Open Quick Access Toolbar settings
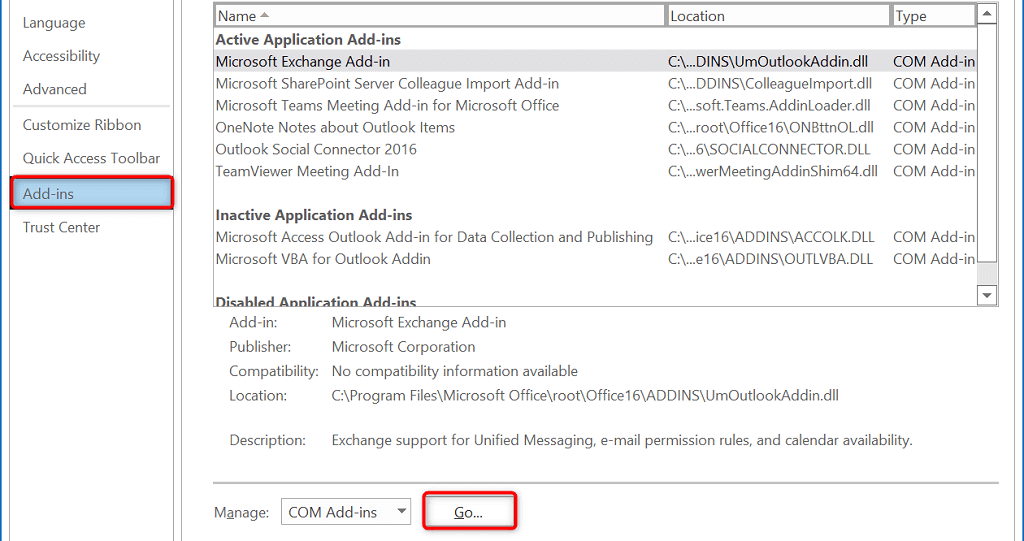This screenshot has width=1024, height=541. (91, 159)
